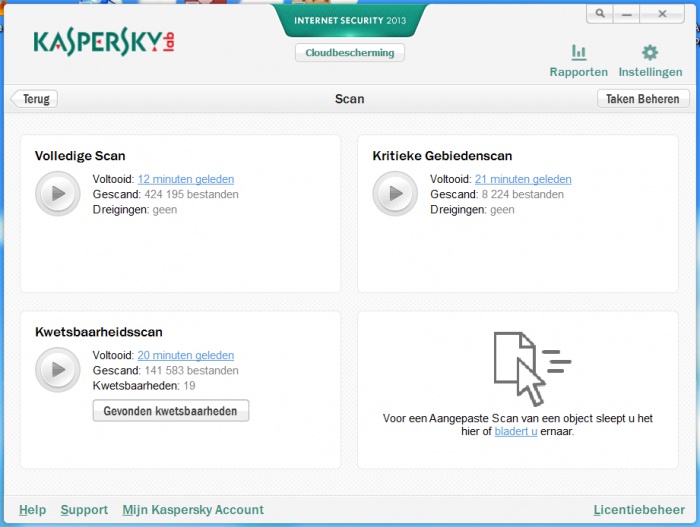Click the 'Kritieke Gebiedenscan' heading
This screenshot has height=527, width=700.
pos(442,156)
